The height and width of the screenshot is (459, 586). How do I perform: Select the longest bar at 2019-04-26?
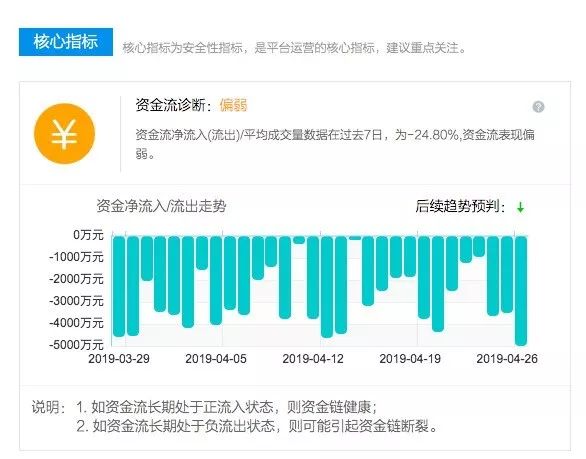click(521, 290)
